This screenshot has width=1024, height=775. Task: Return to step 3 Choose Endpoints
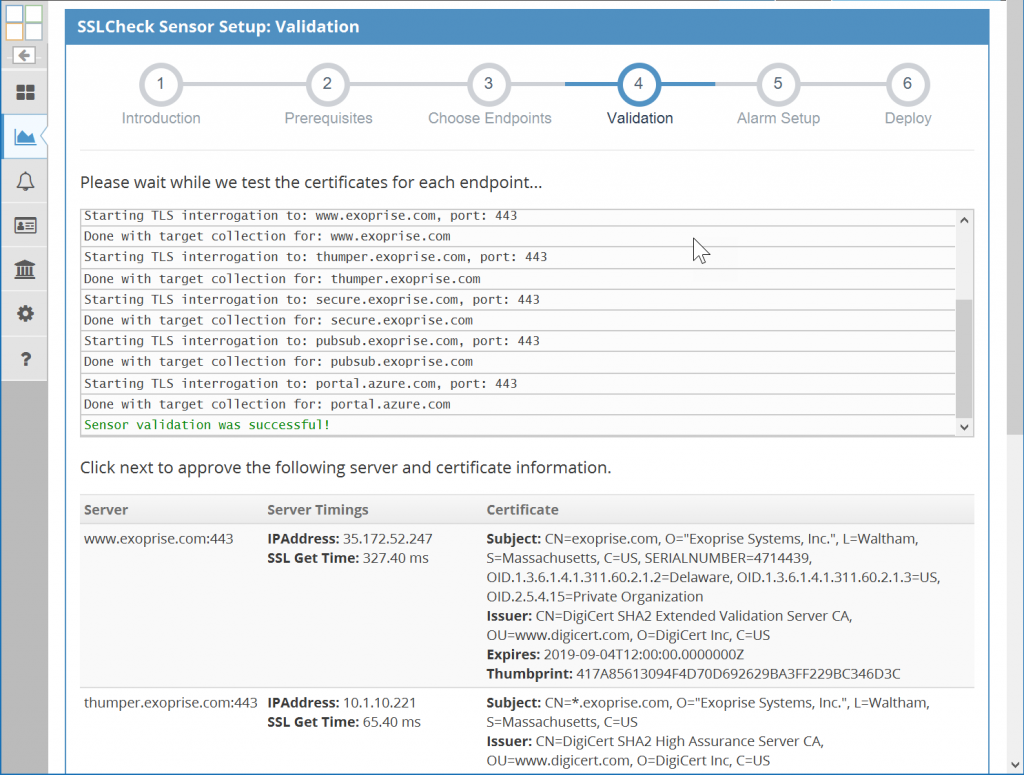tap(489, 85)
